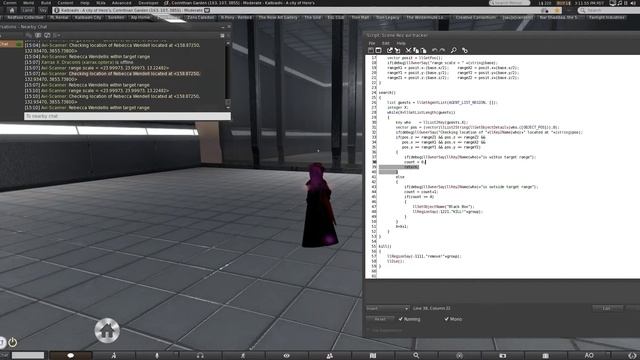Screen dimensions: 640x360
Task: Click the Land button in the navigation bar
Action: (x=28, y=10)
